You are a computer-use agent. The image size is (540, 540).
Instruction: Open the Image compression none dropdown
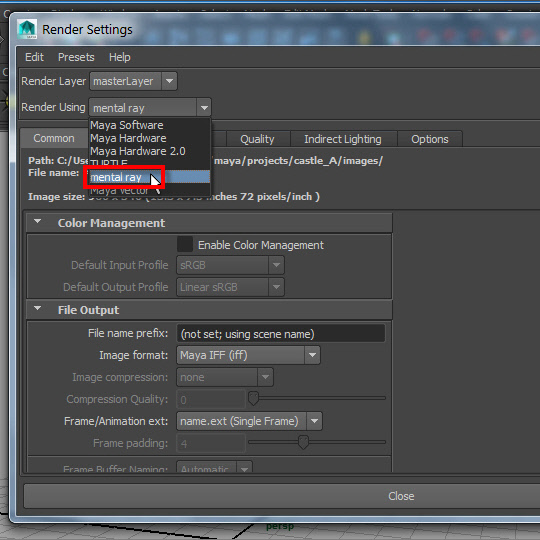pyautogui.click(x=225, y=377)
